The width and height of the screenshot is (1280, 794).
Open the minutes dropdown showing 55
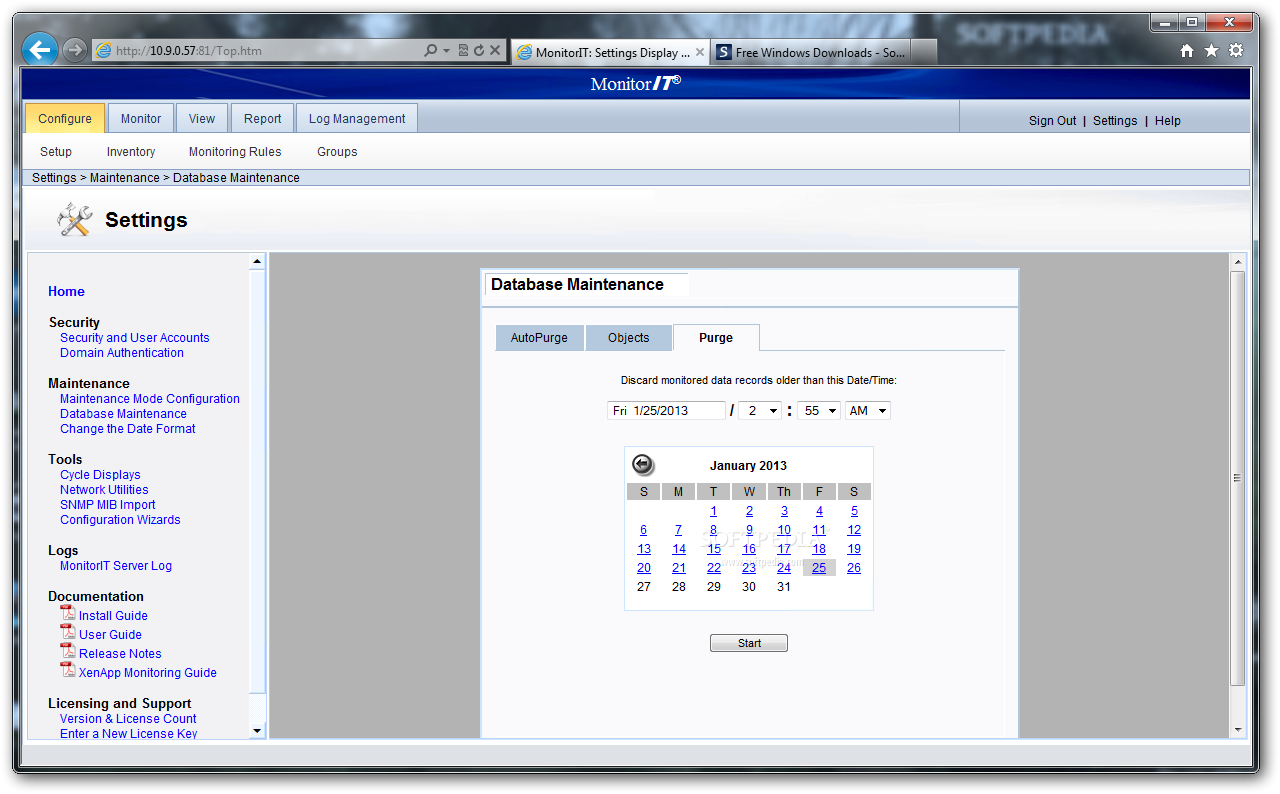818,411
